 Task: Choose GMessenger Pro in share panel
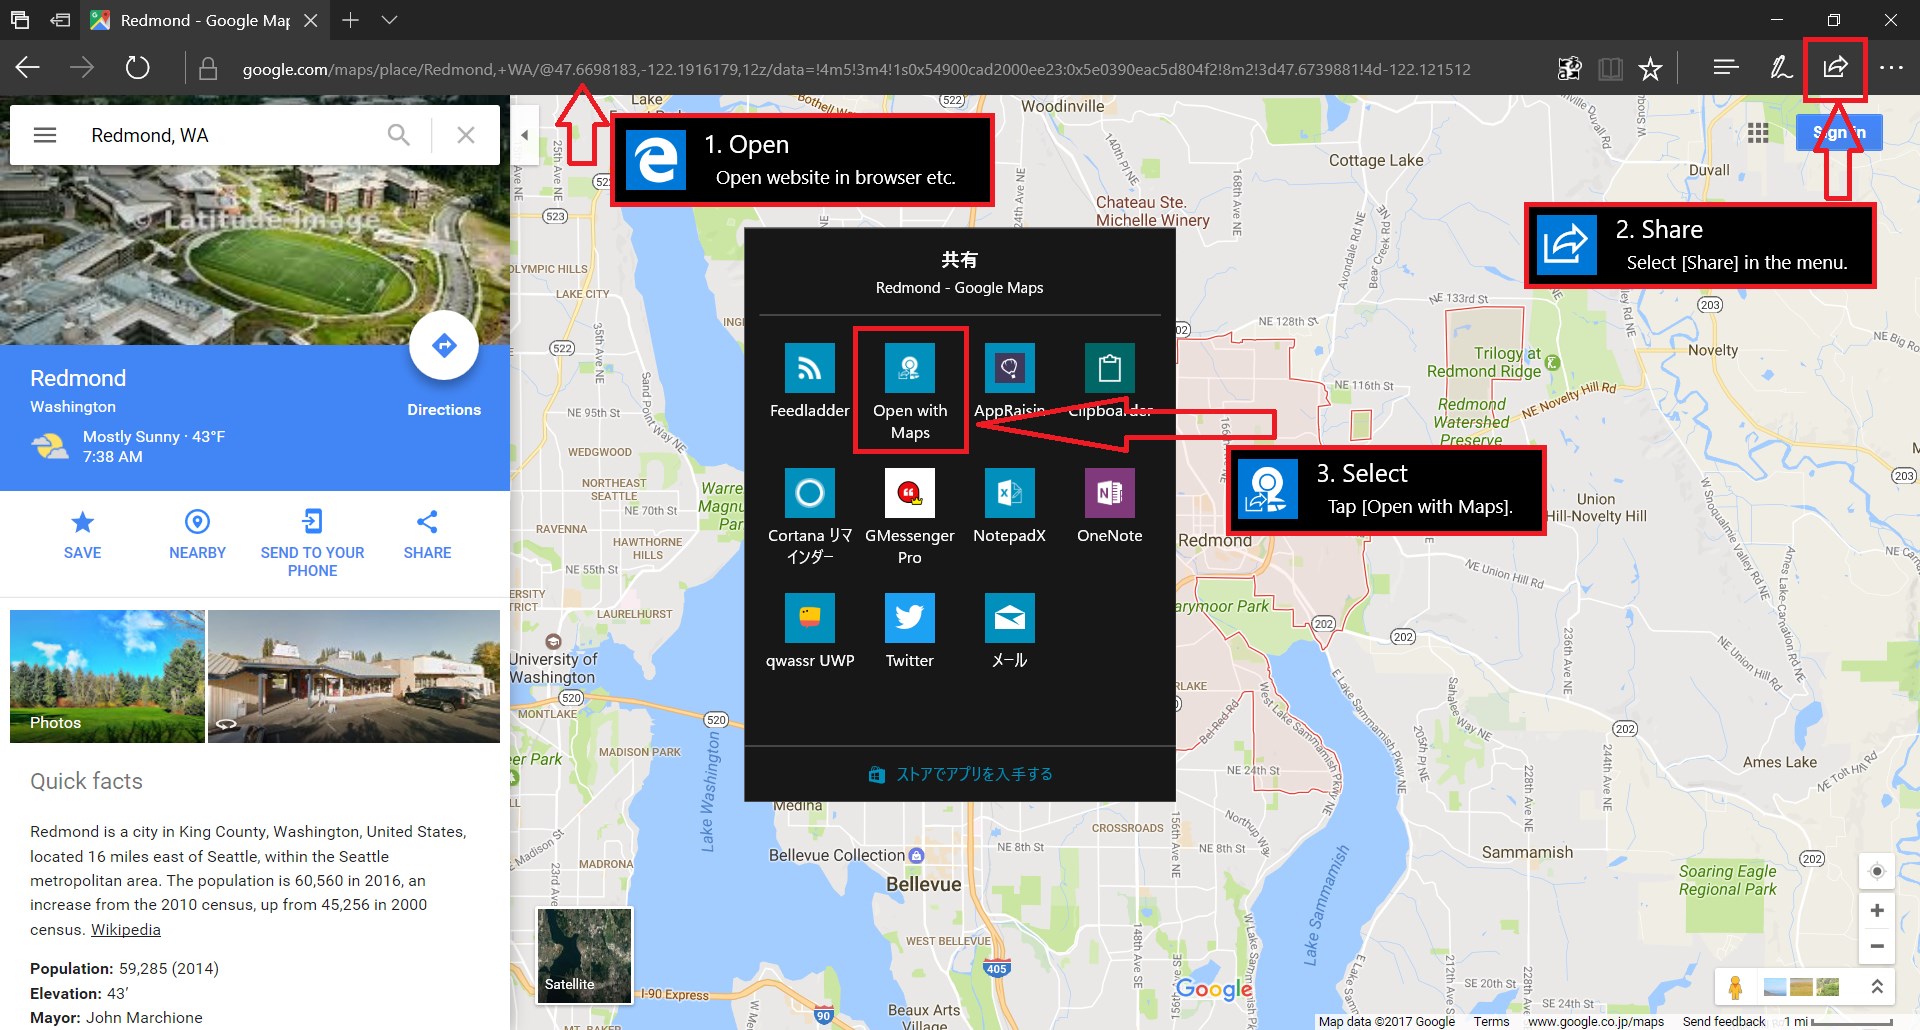tap(910, 517)
